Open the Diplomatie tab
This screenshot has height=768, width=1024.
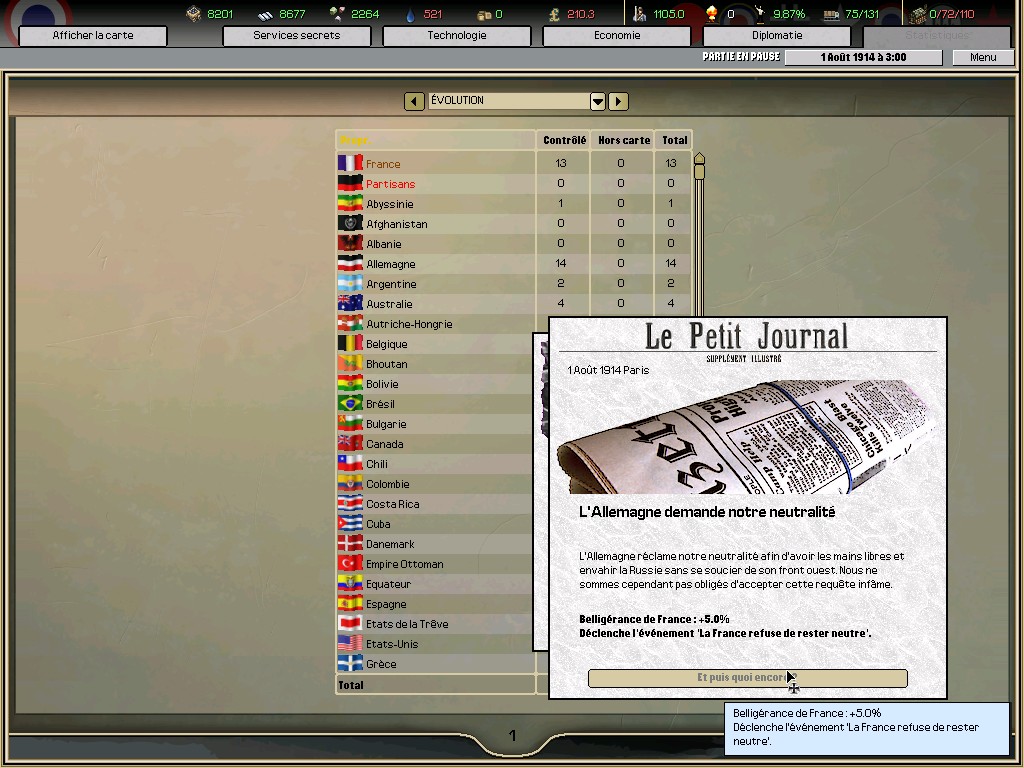click(x=777, y=35)
